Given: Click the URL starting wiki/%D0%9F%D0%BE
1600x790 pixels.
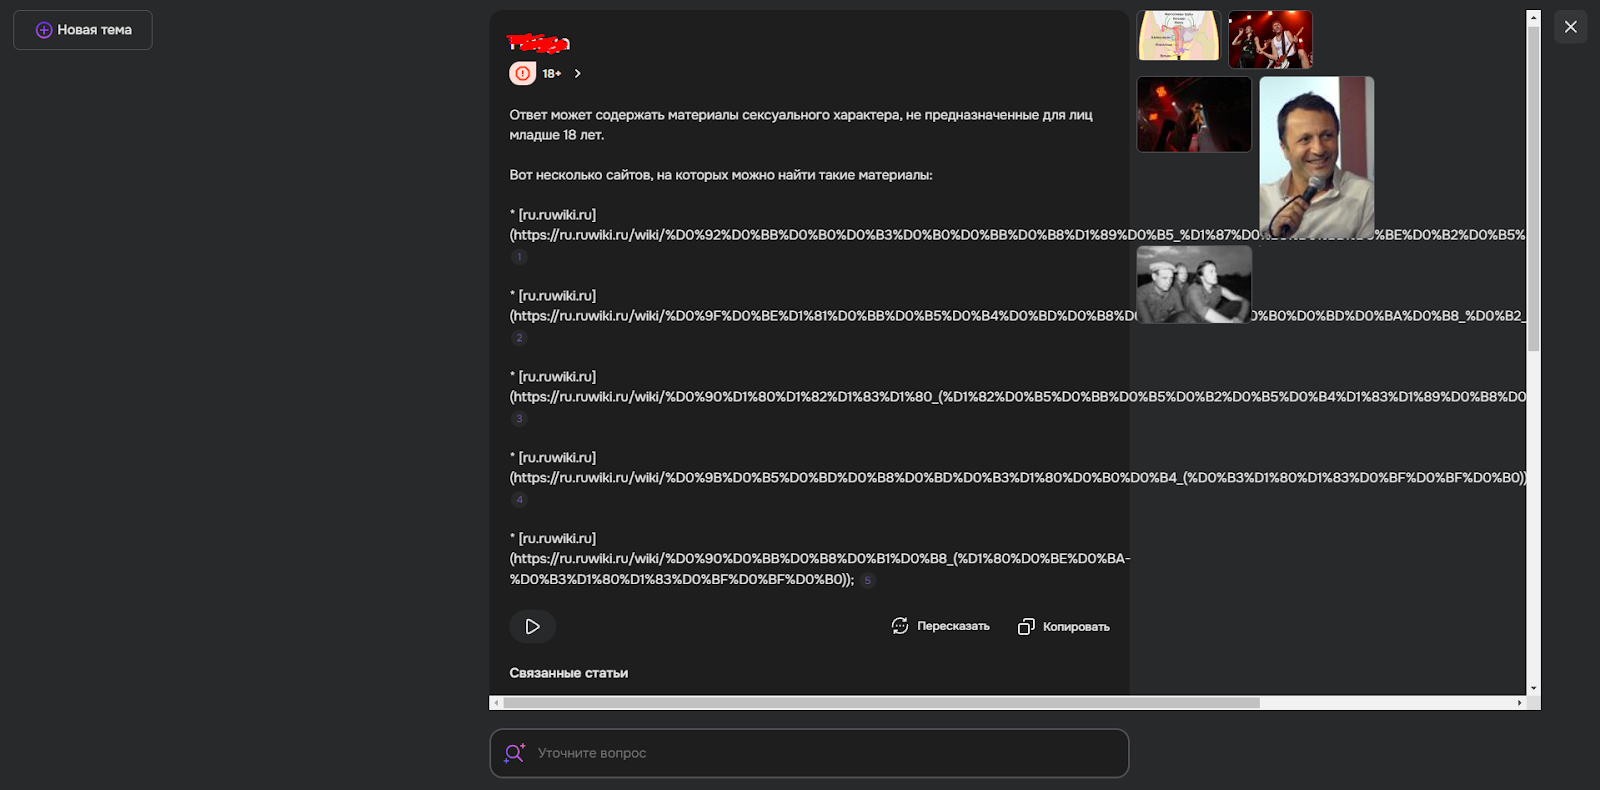Looking at the screenshot, I should 1018,316.
